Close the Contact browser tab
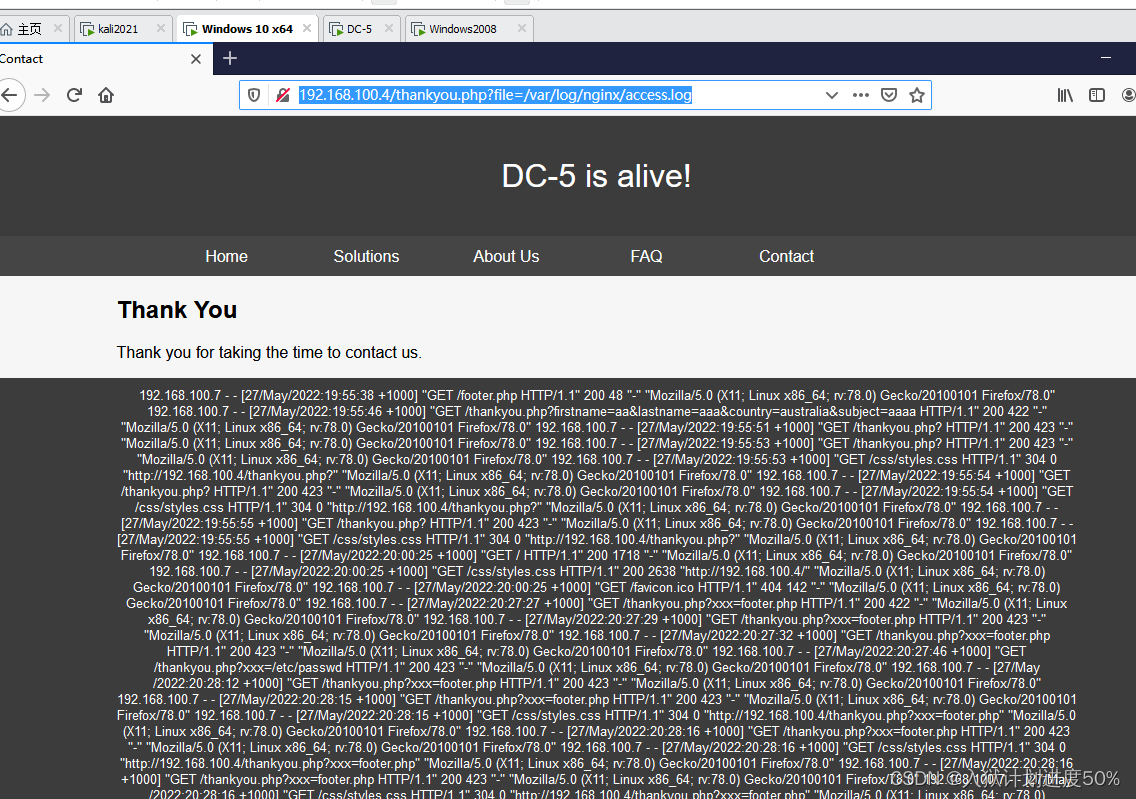 coord(196,59)
